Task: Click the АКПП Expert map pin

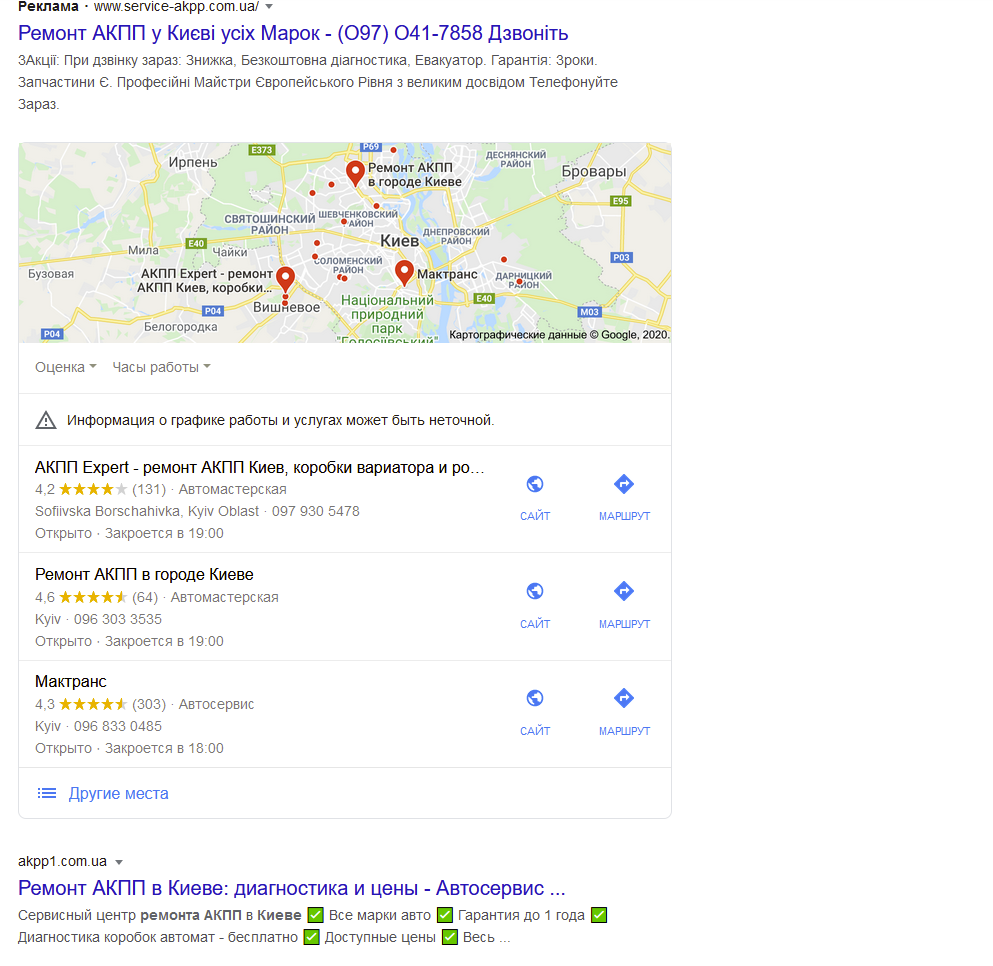Action: point(286,279)
